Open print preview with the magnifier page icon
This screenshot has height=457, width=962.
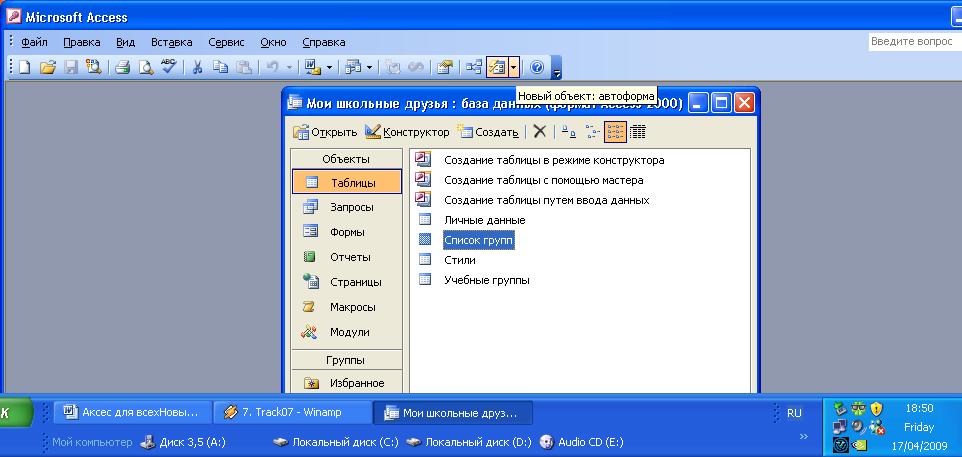point(145,67)
